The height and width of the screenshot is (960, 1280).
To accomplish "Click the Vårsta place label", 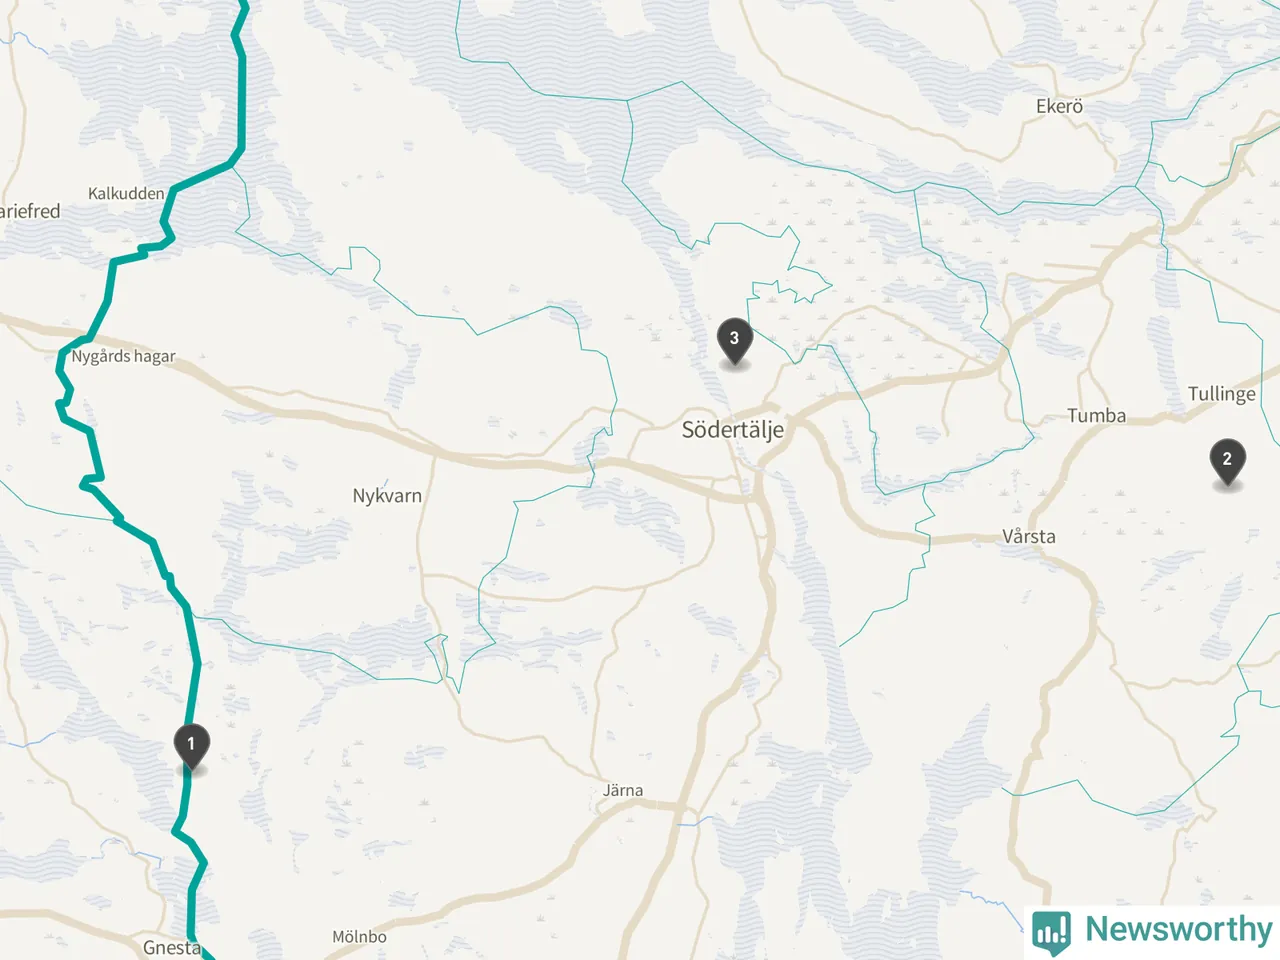I will coord(1028,536).
